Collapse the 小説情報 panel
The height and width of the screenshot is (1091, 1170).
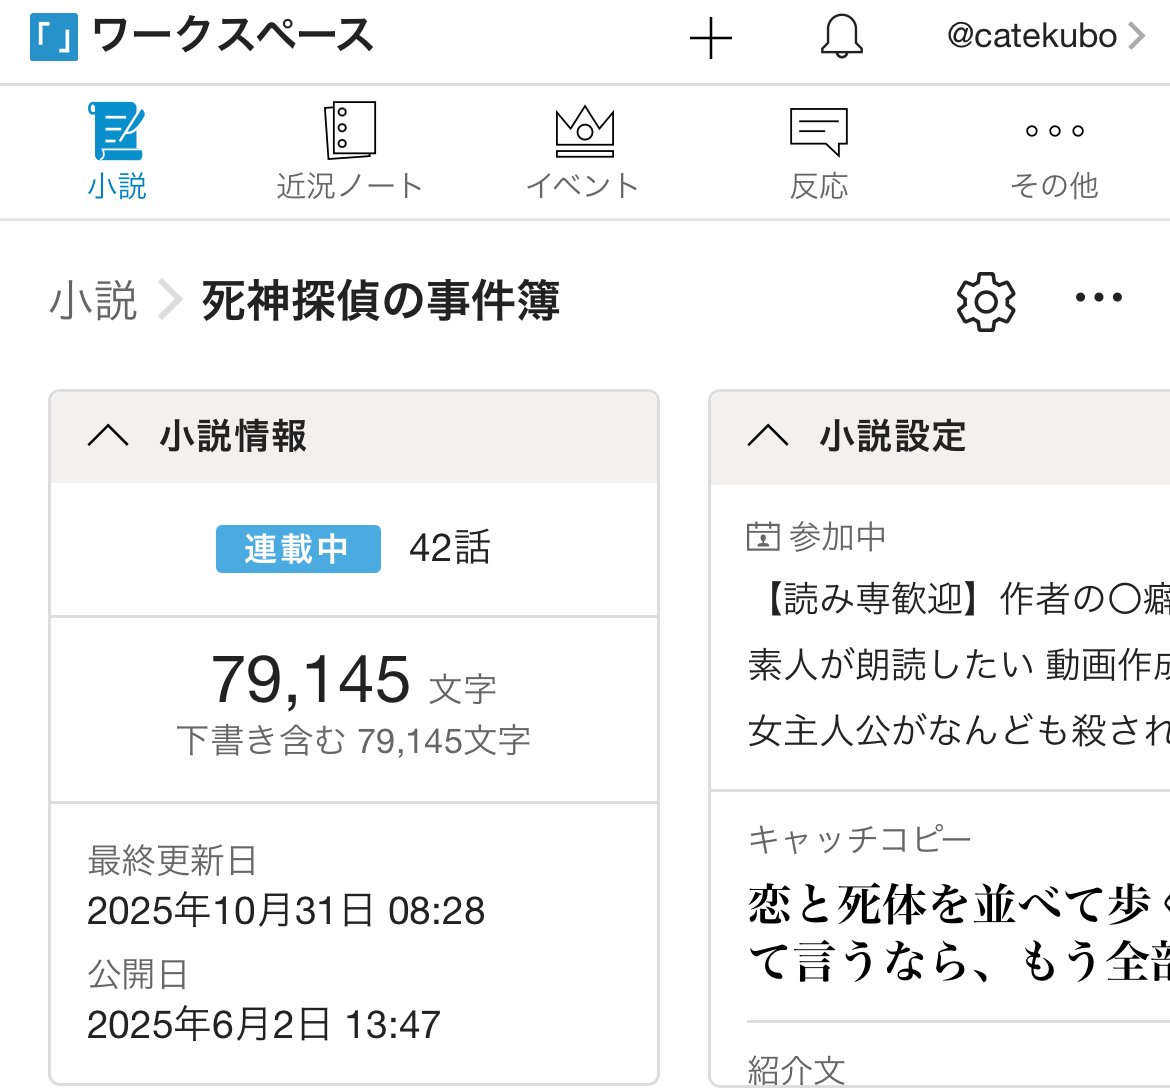(108, 436)
